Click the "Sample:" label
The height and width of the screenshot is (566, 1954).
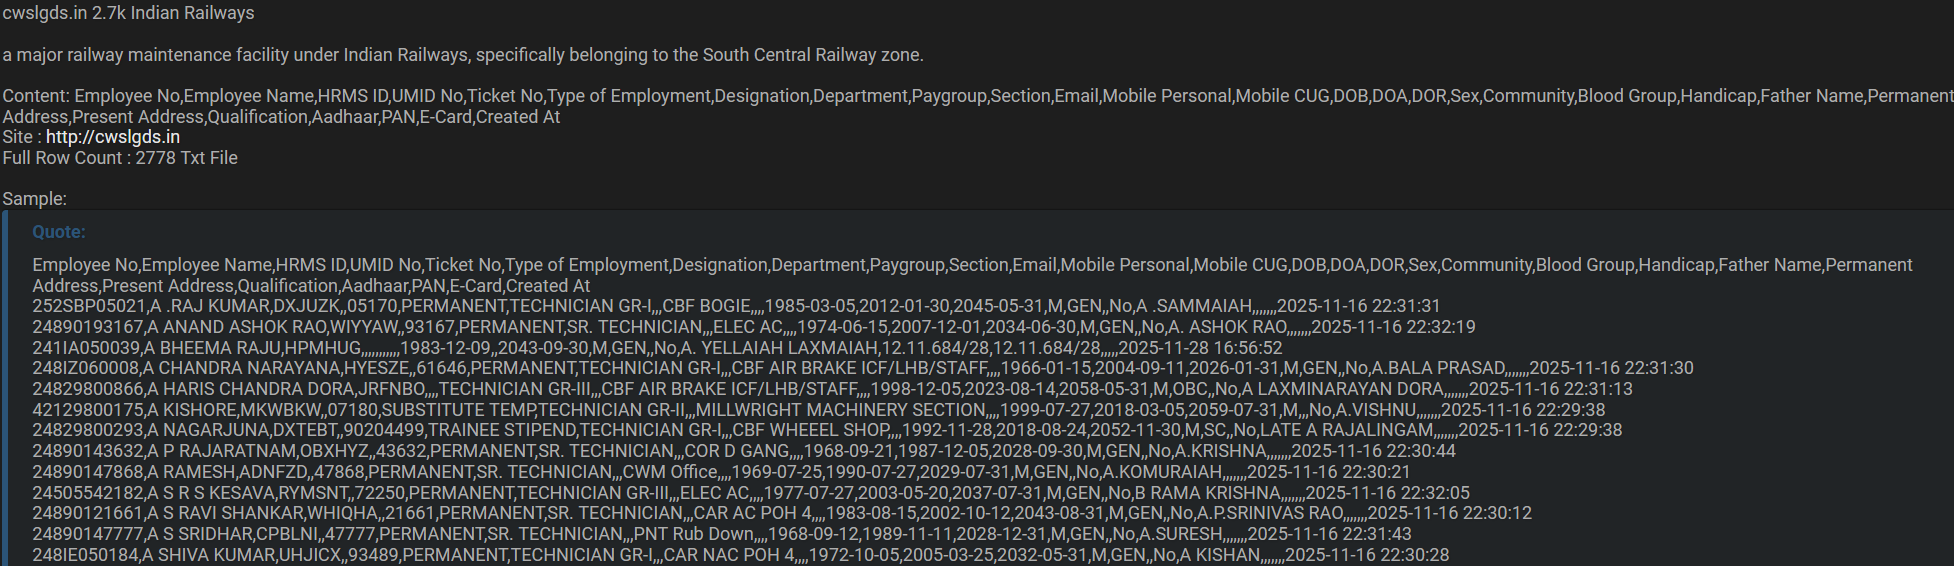[x=35, y=199]
